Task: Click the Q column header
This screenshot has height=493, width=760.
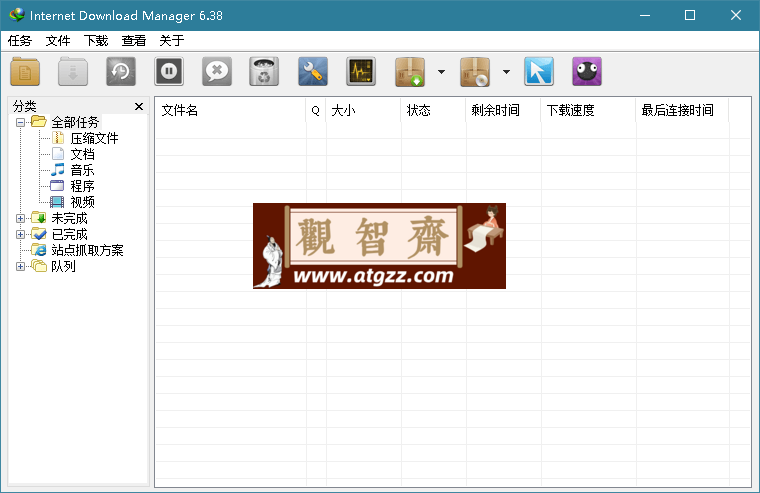Action: click(x=316, y=111)
